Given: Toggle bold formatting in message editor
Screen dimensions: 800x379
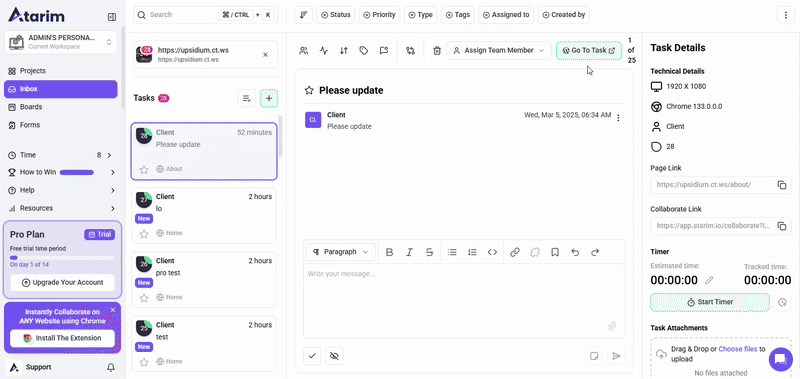Looking at the screenshot, I should pyautogui.click(x=389, y=252).
